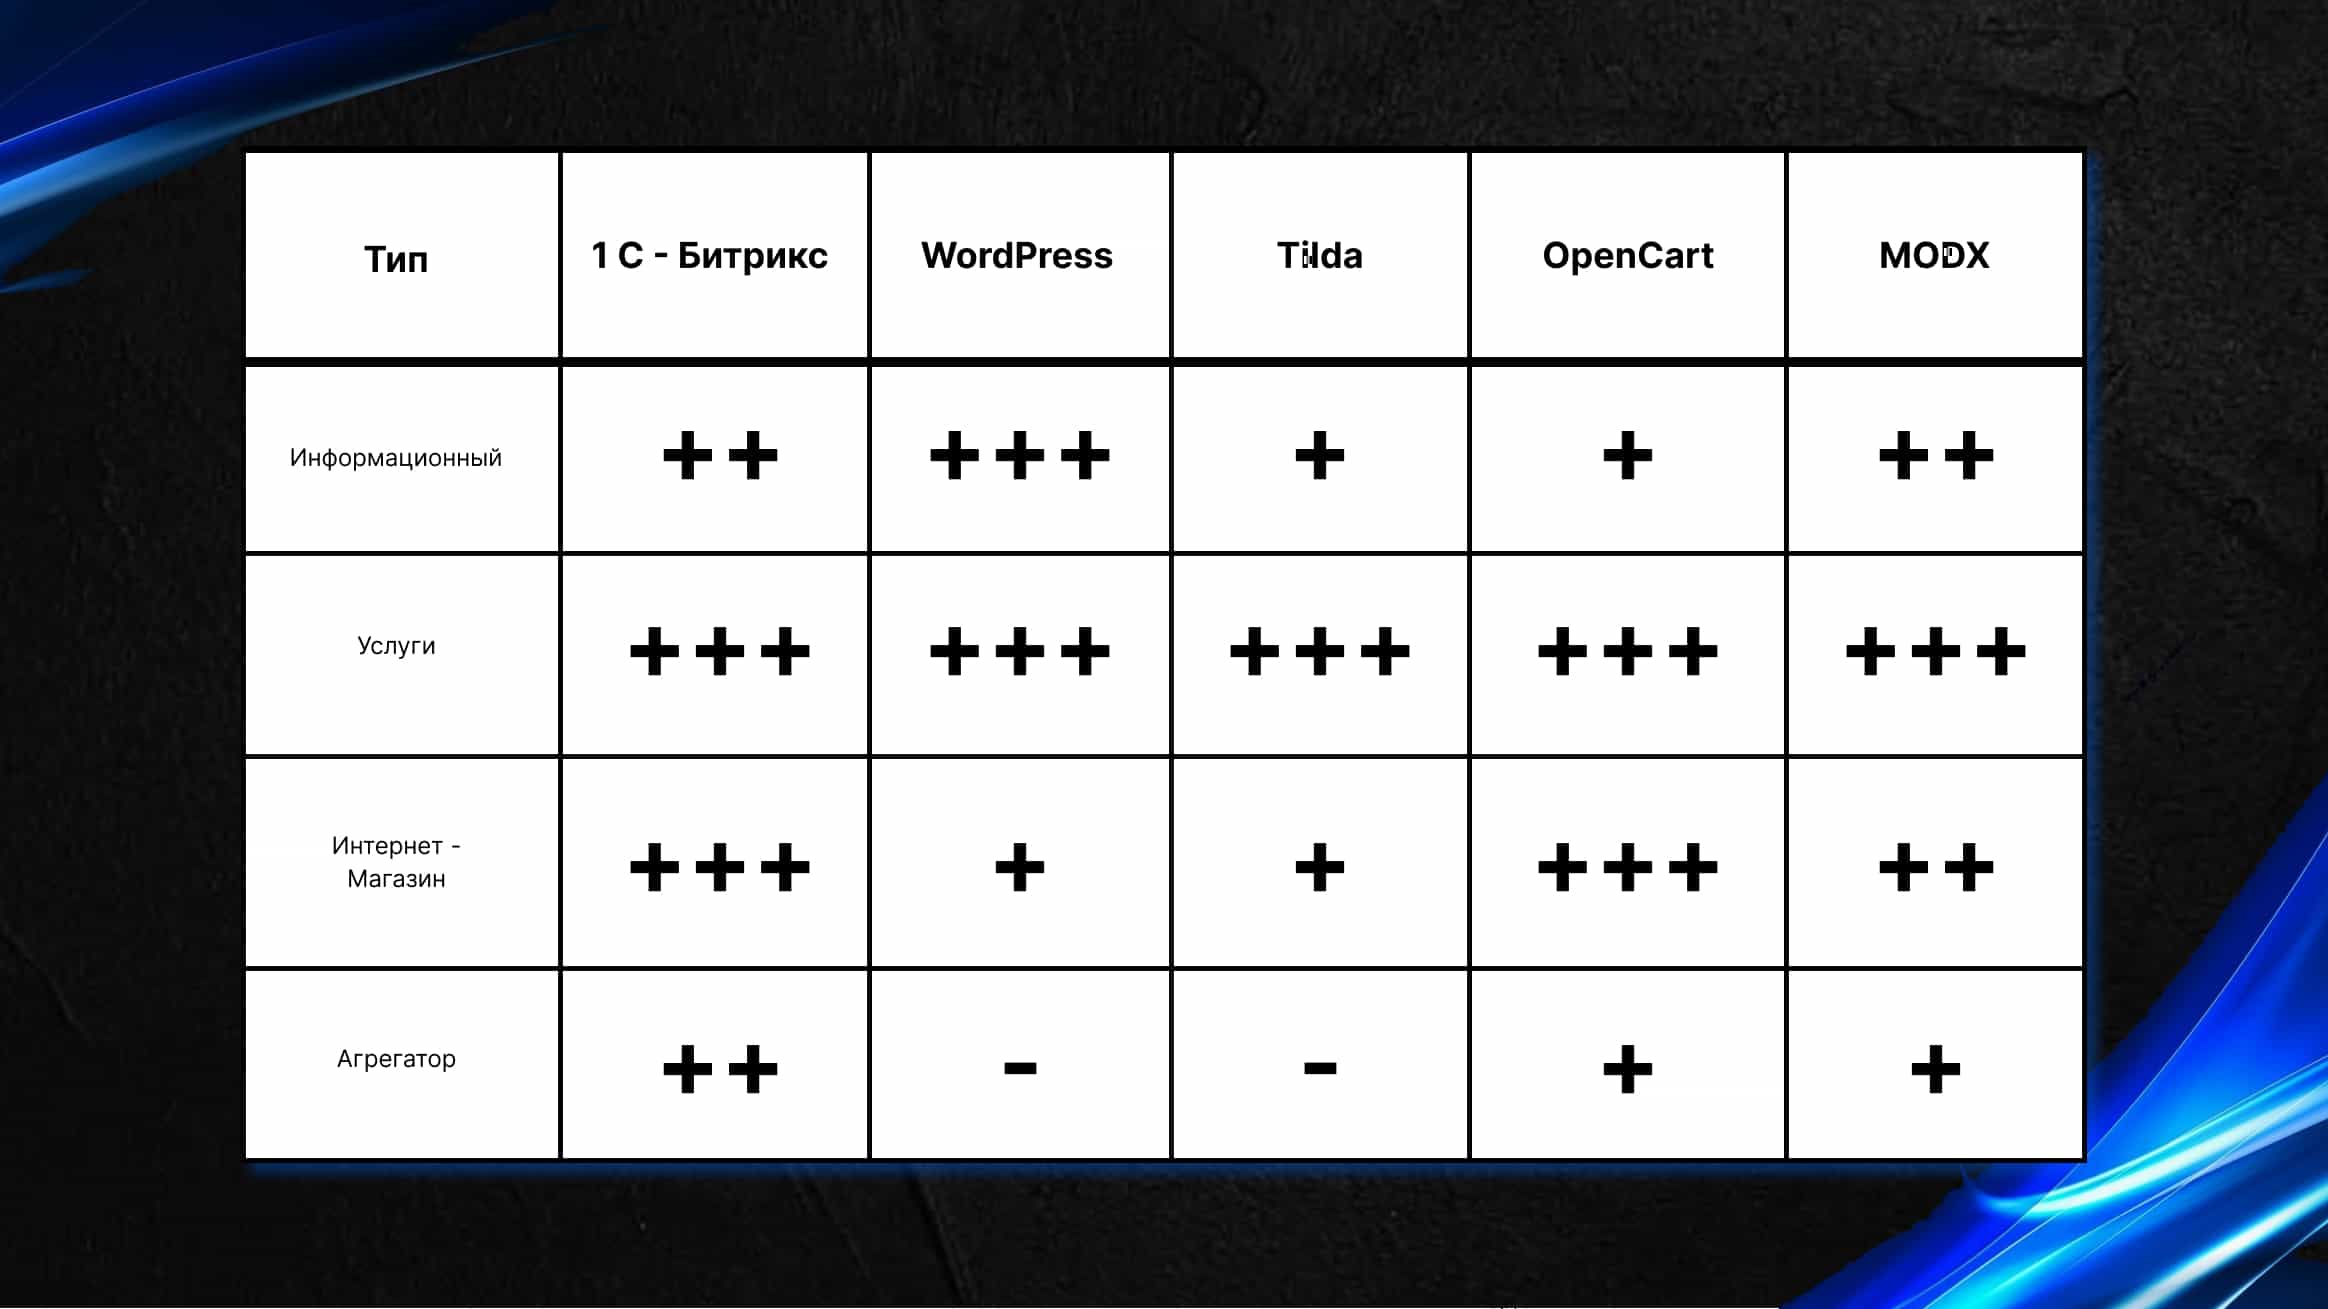This screenshot has width=2328, height=1309.
Task: Select the OpenCart column header
Action: [1628, 254]
